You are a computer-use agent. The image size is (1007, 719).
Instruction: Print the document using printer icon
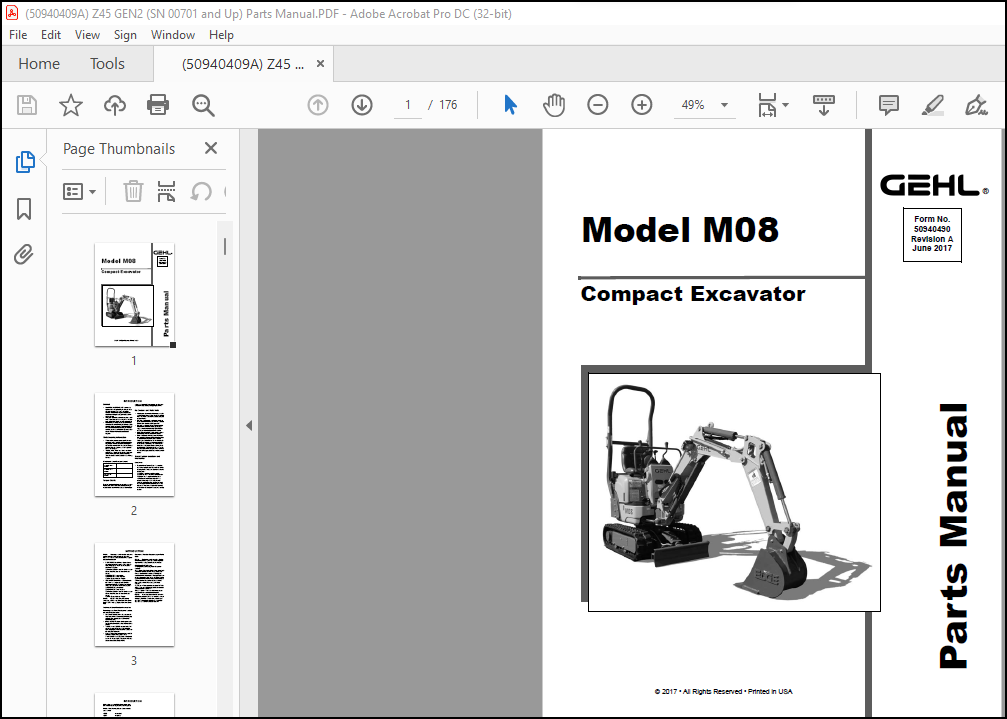coord(158,105)
